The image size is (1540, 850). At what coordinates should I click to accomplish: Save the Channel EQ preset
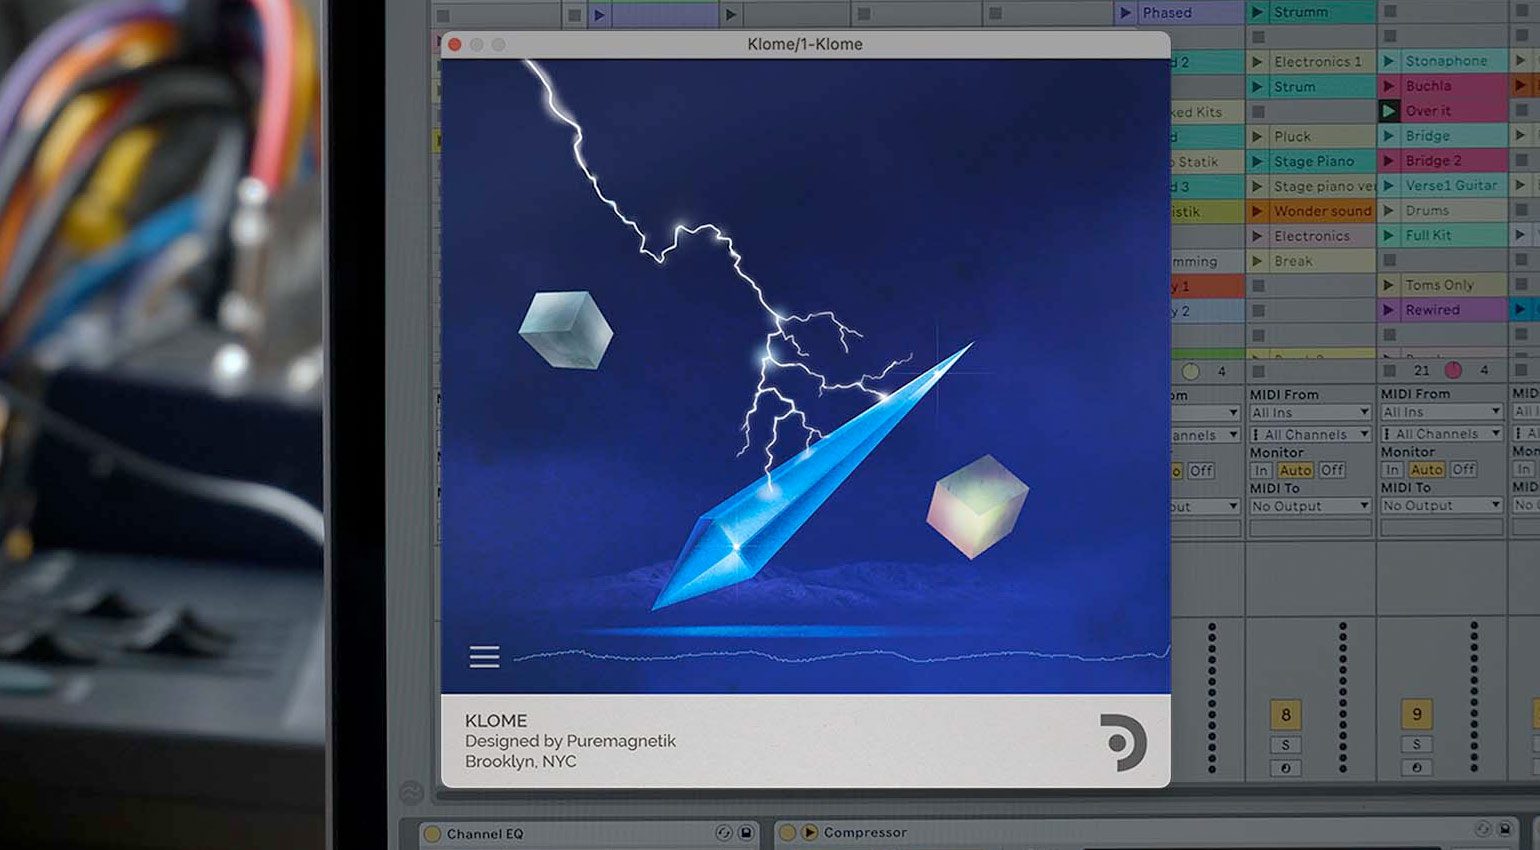point(745,833)
